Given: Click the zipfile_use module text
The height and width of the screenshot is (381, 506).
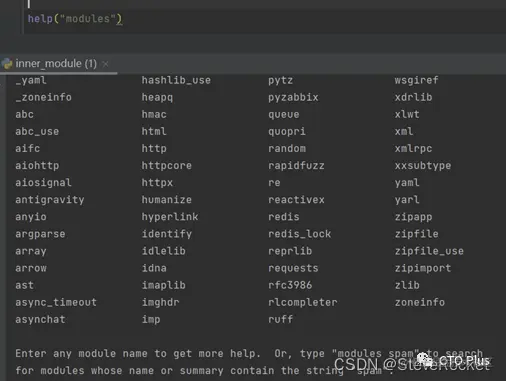Looking at the screenshot, I should (429, 251).
